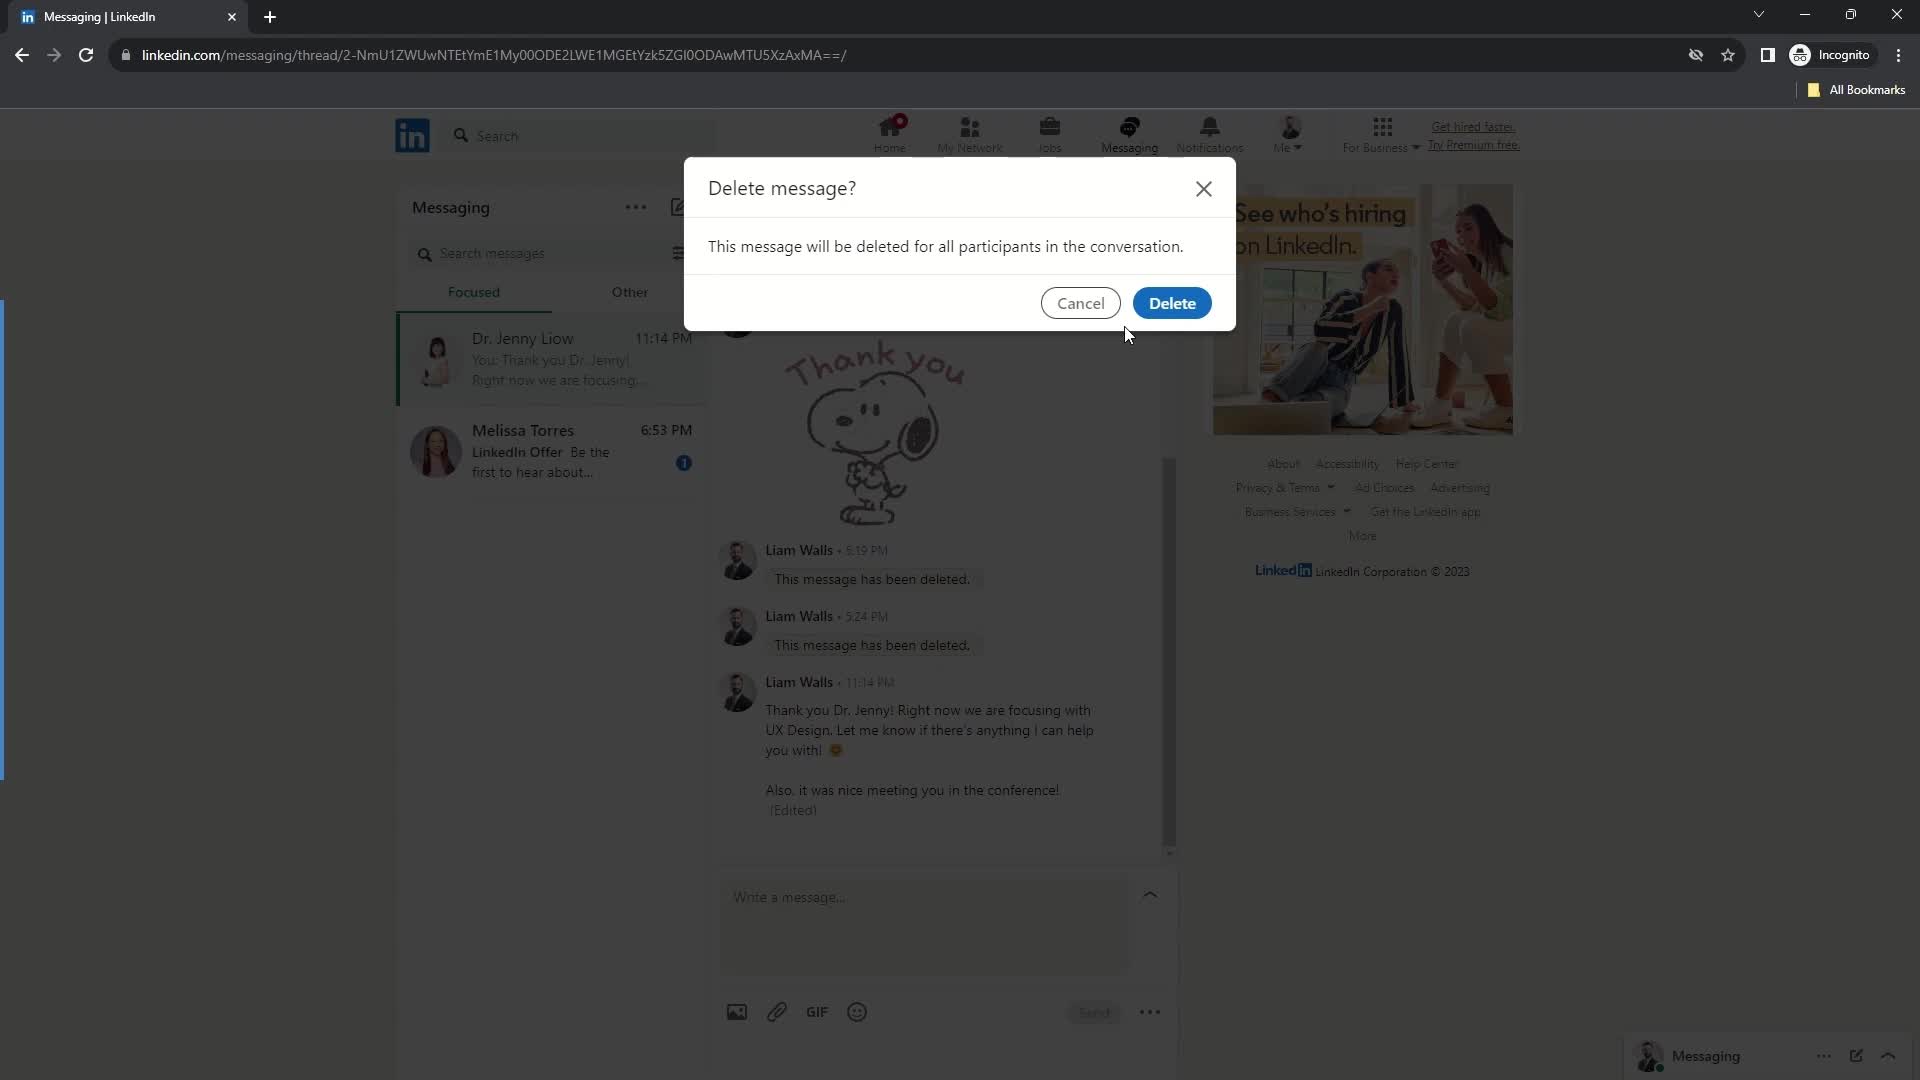
Task: Open Ad Choices footer link
Action: (1384, 488)
